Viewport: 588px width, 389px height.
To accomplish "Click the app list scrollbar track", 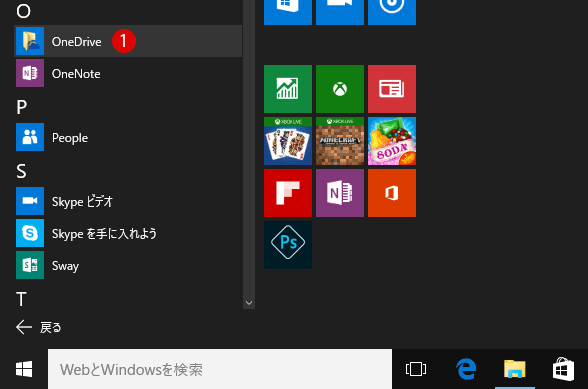I will pos(249,150).
